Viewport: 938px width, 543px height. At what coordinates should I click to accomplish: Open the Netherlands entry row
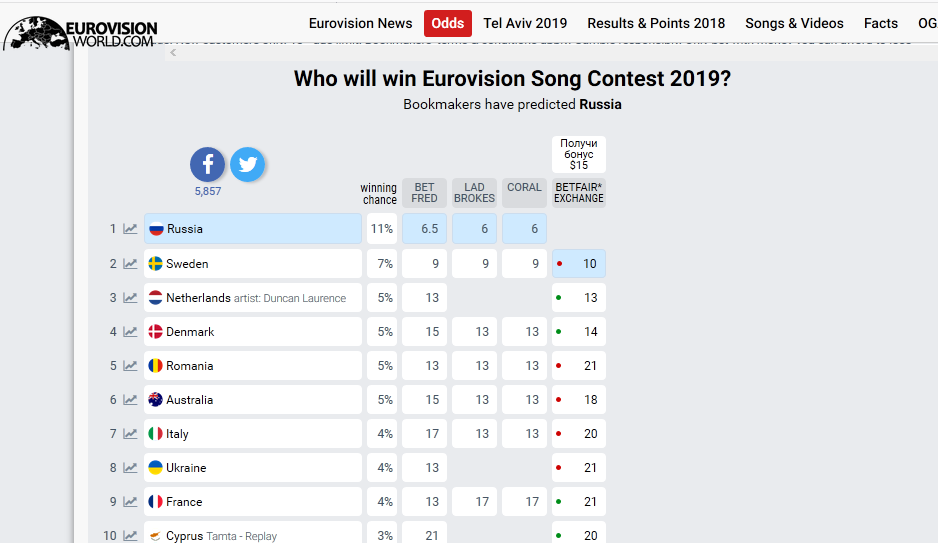tap(253, 298)
